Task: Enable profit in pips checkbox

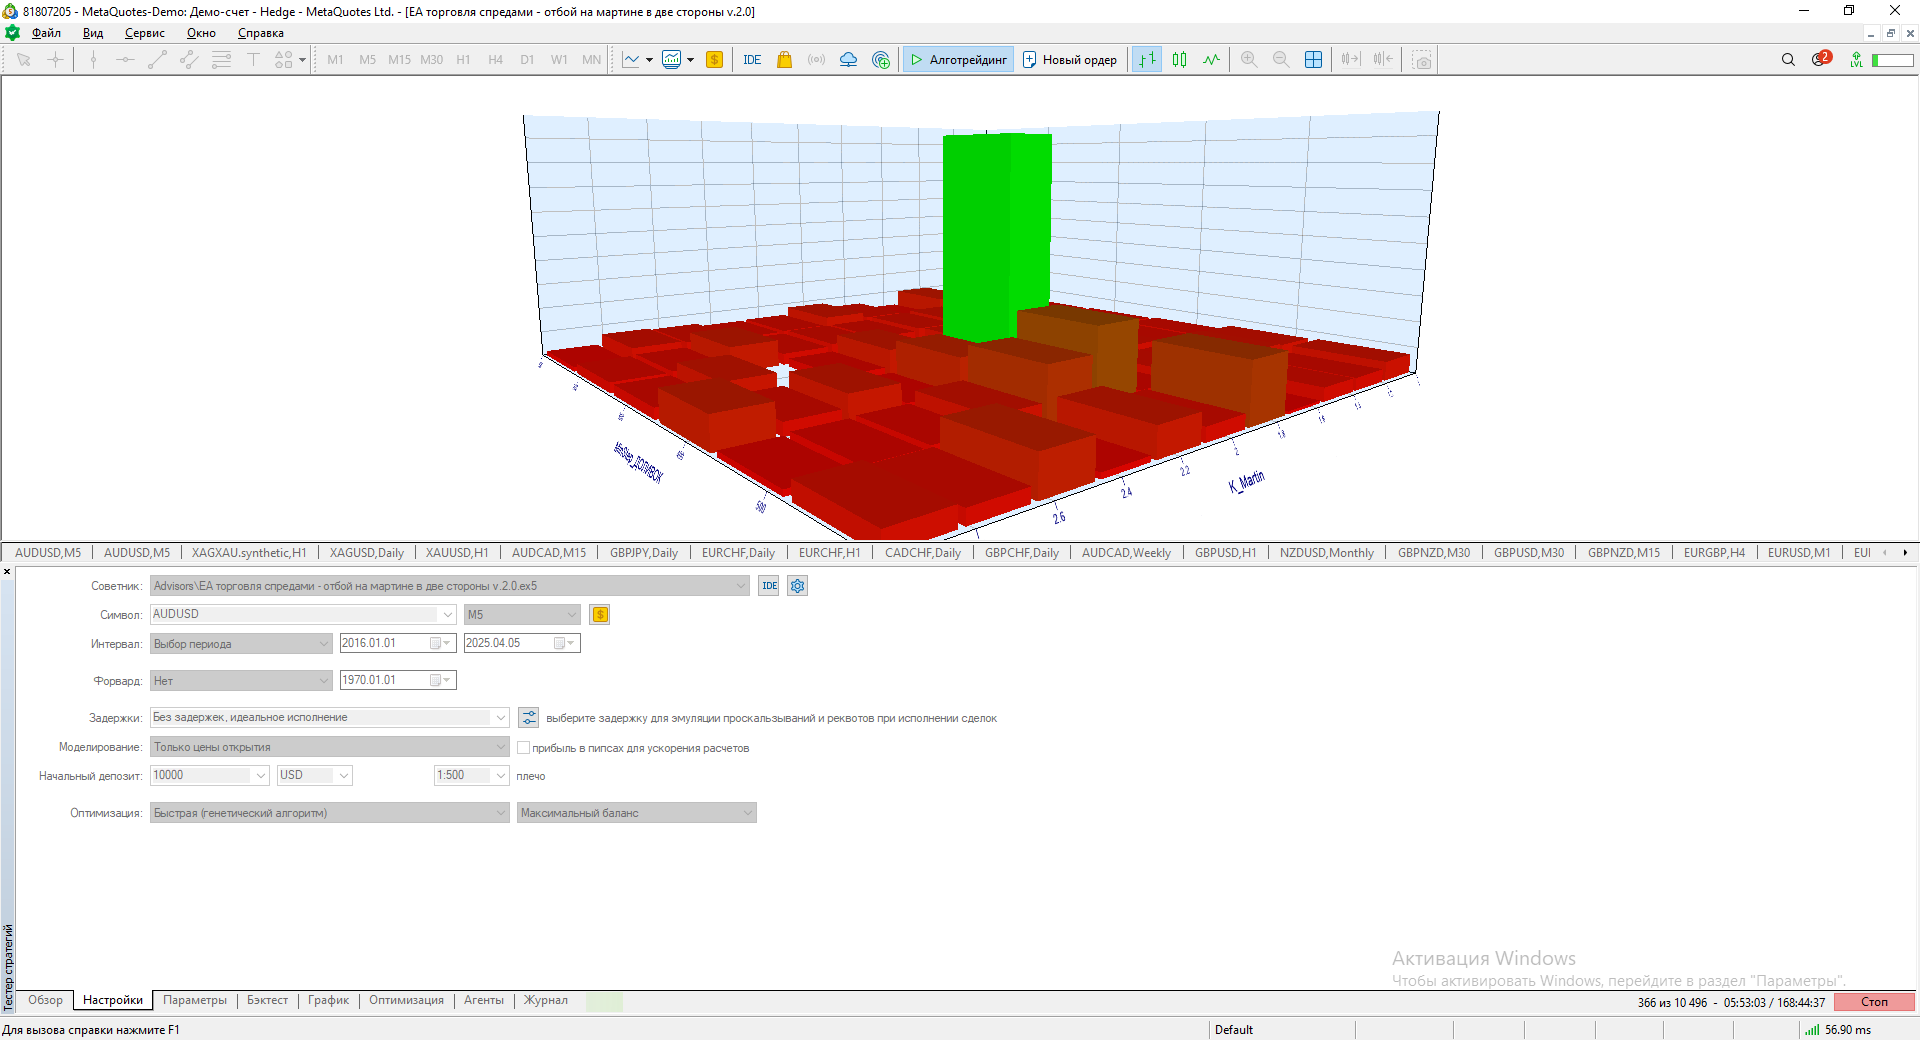Action: (x=523, y=748)
